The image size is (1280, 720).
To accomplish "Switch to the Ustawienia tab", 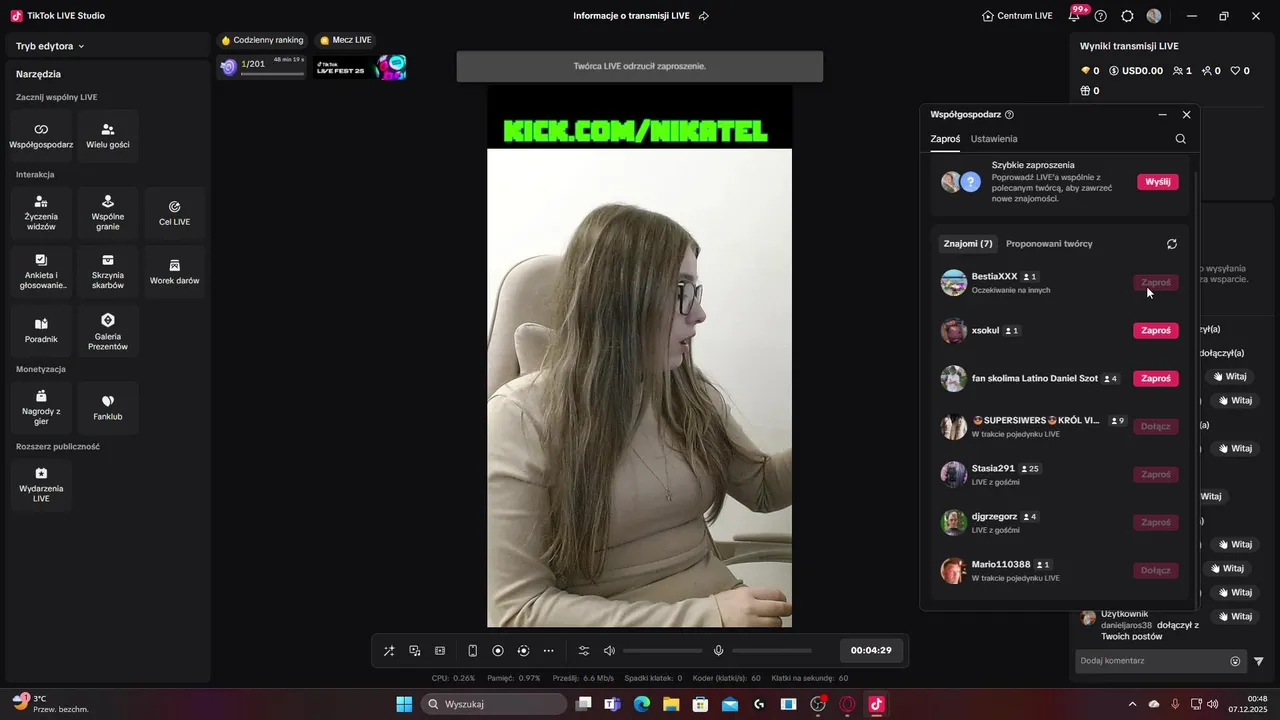I will click(x=994, y=139).
